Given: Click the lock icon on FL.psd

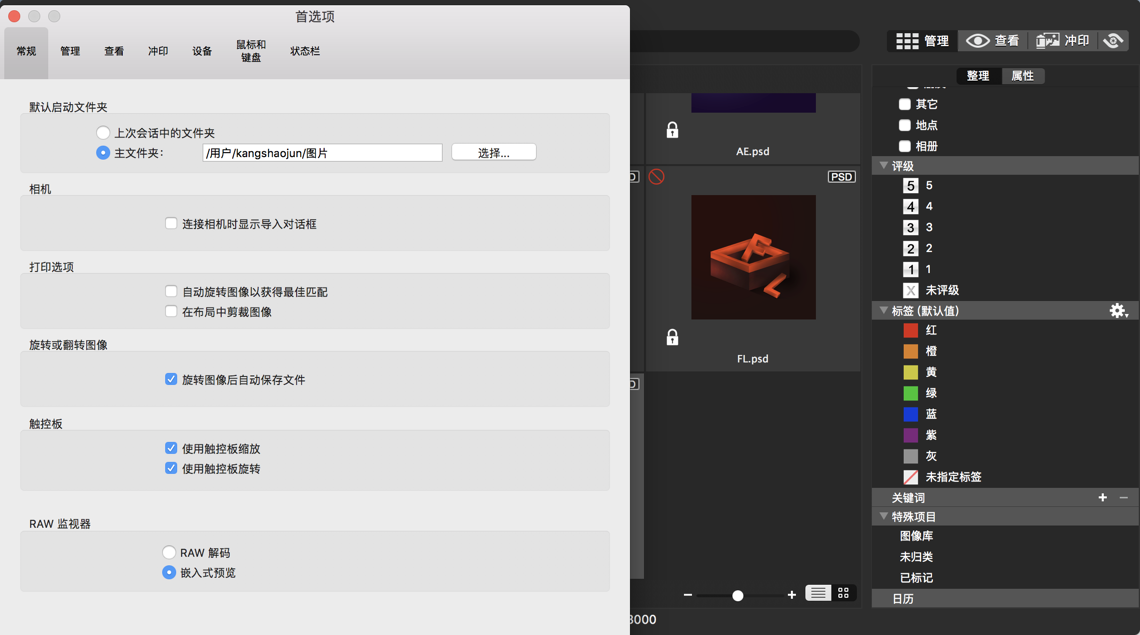Looking at the screenshot, I should pos(672,338).
